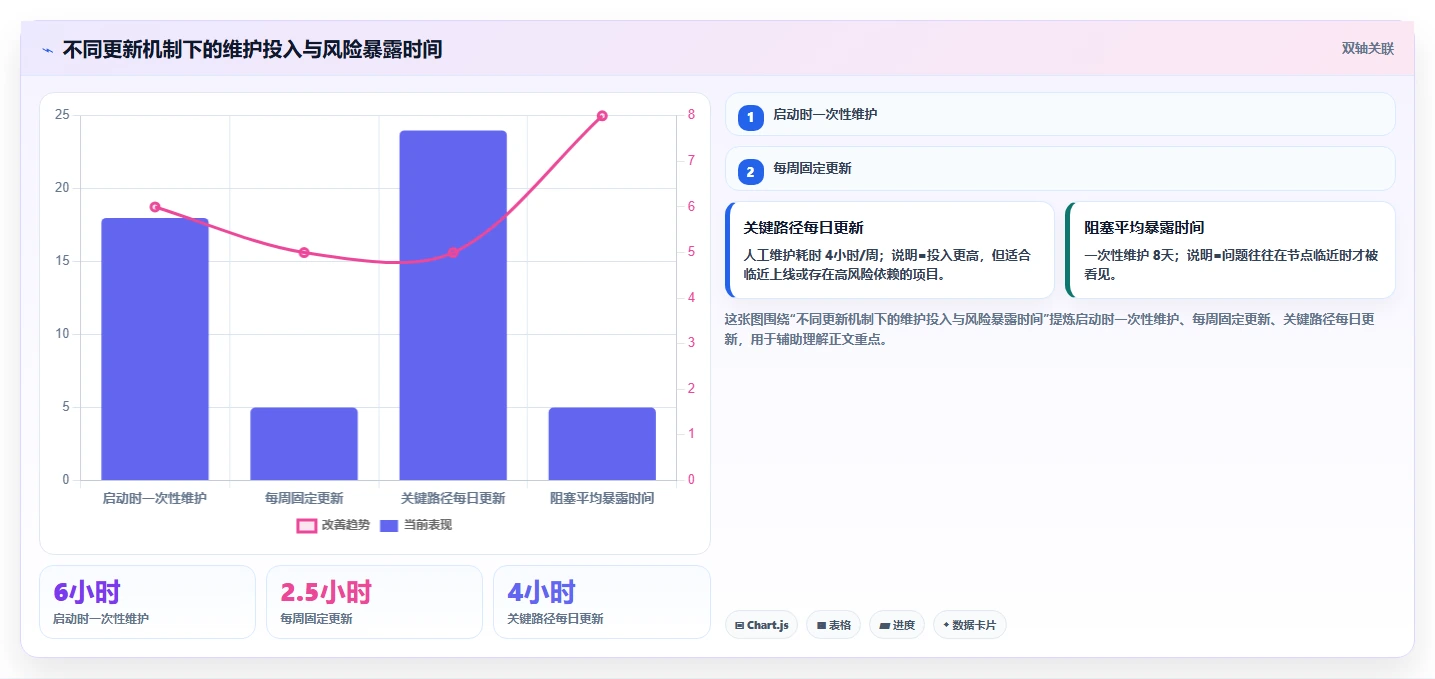
Task: Select the 每周固定更新 list item text
Action: pos(812,168)
